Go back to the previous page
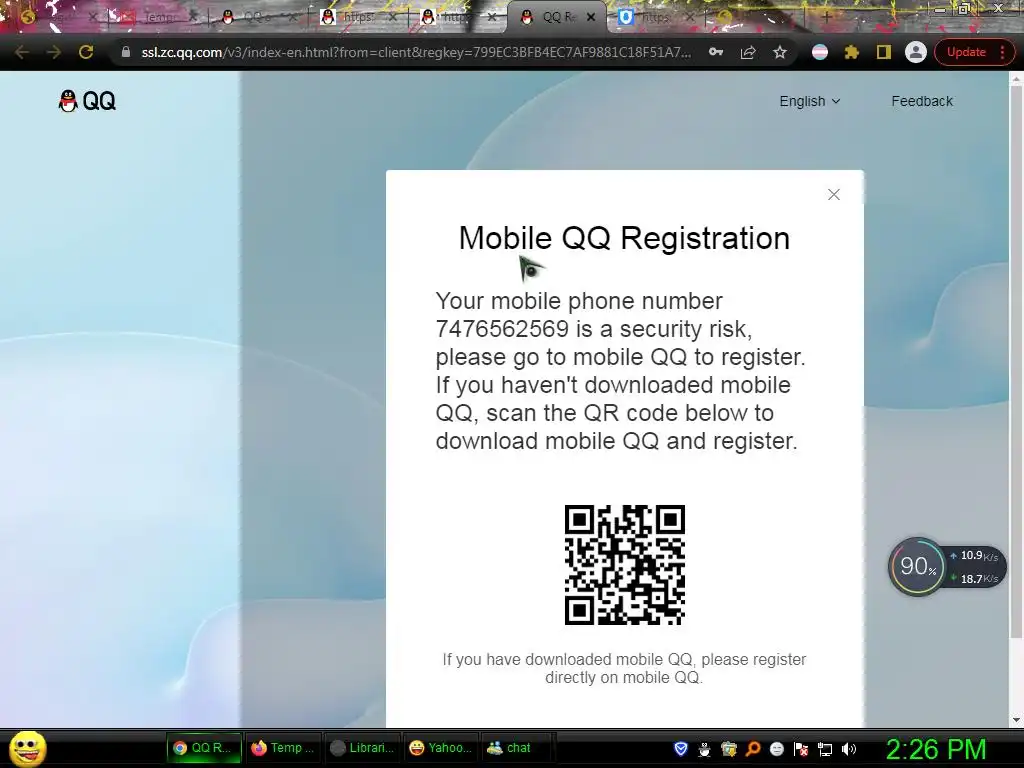Viewport: 1024px width, 768px height. tap(22, 52)
